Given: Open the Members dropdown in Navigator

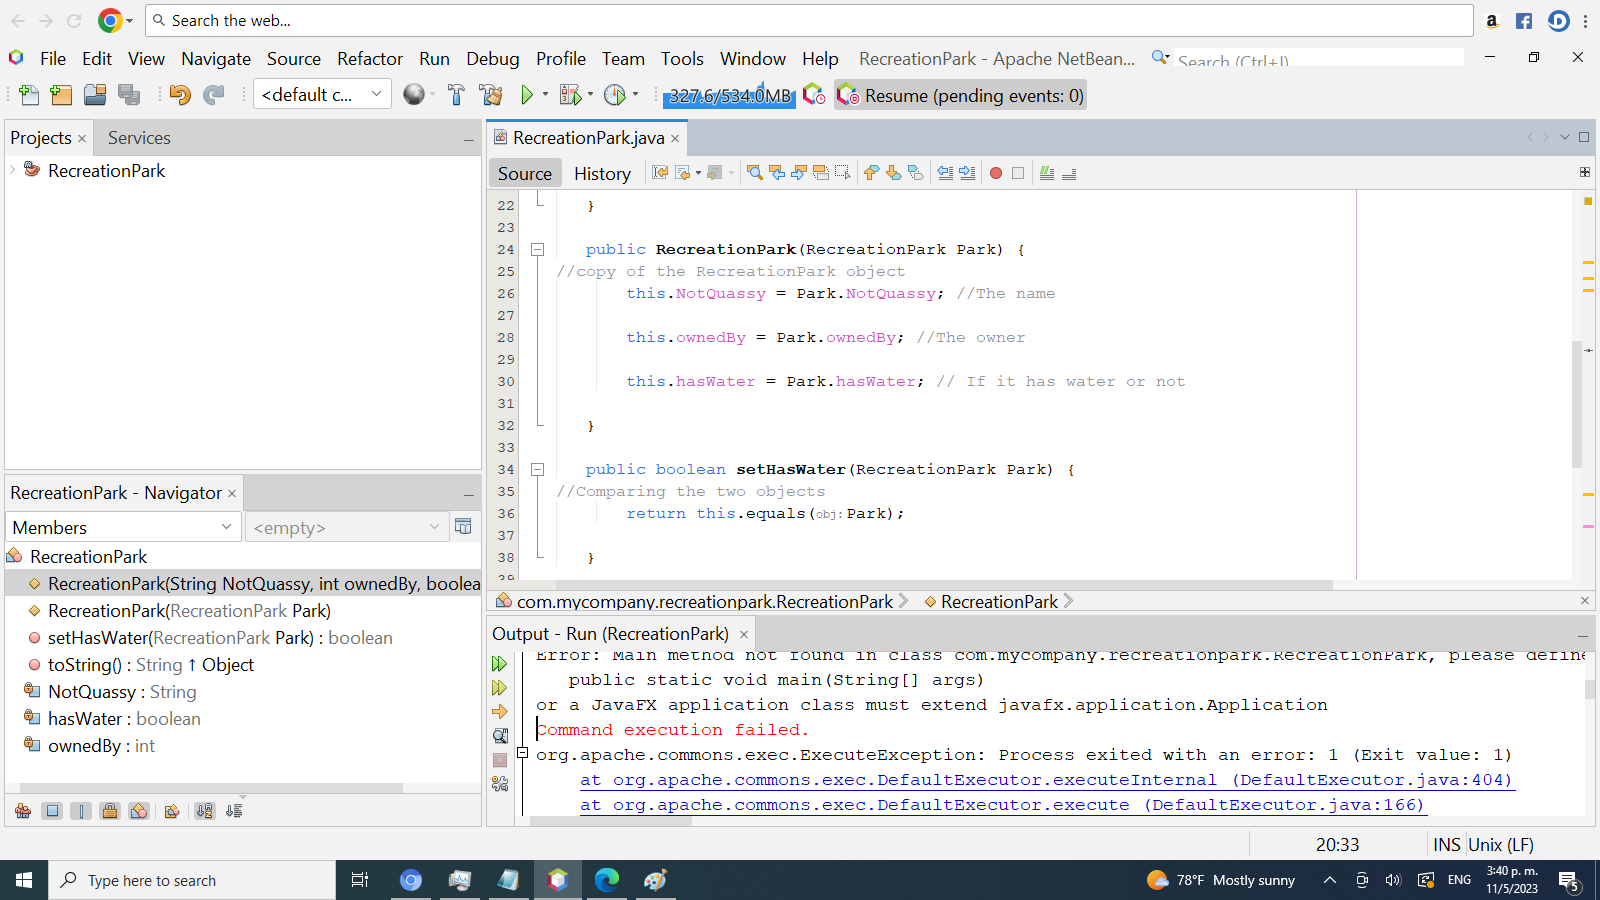Looking at the screenshot, I should coord(122,527).
